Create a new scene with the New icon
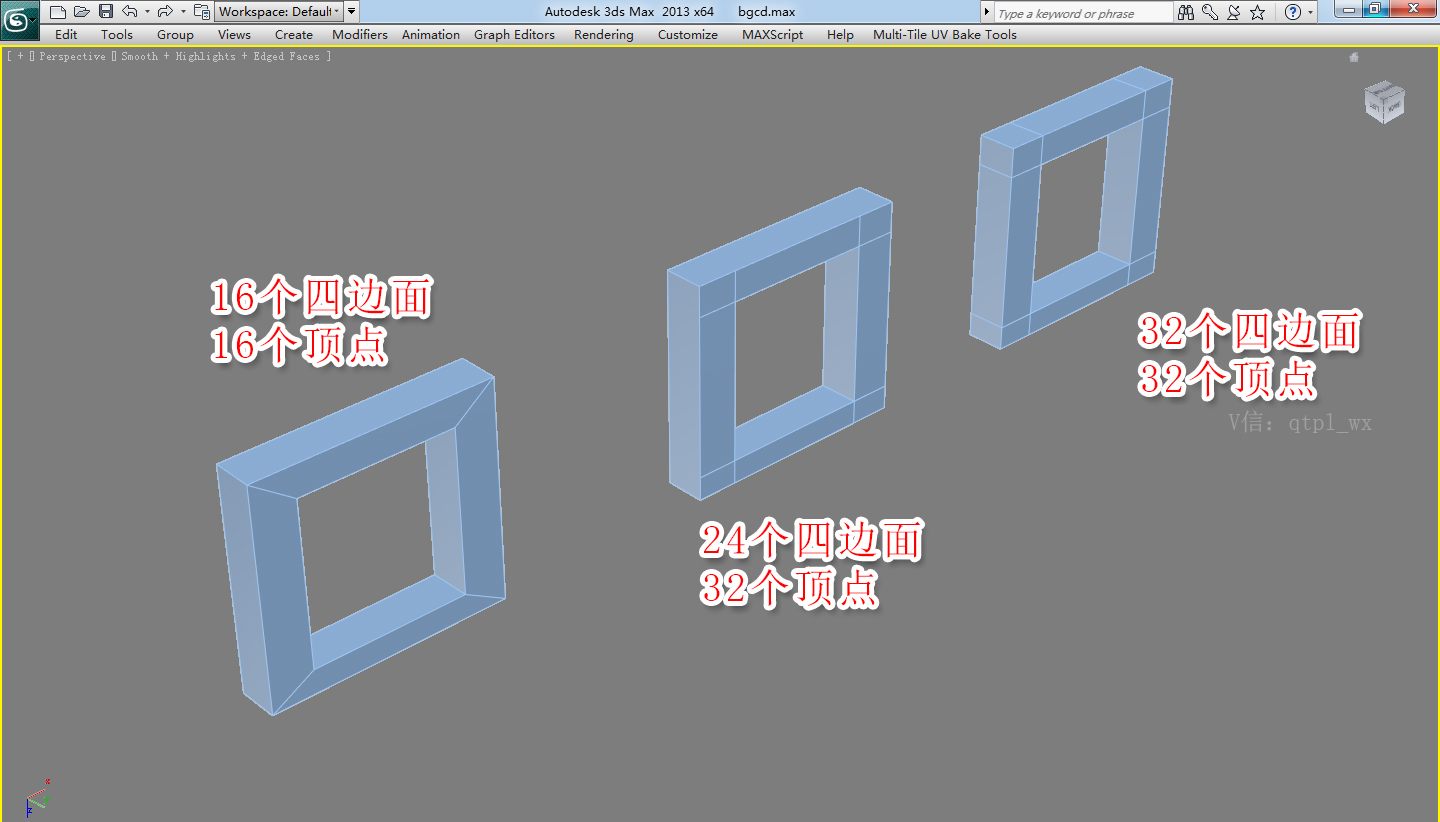The height and width of the screenshot is (822, 1440). point(57,11)
